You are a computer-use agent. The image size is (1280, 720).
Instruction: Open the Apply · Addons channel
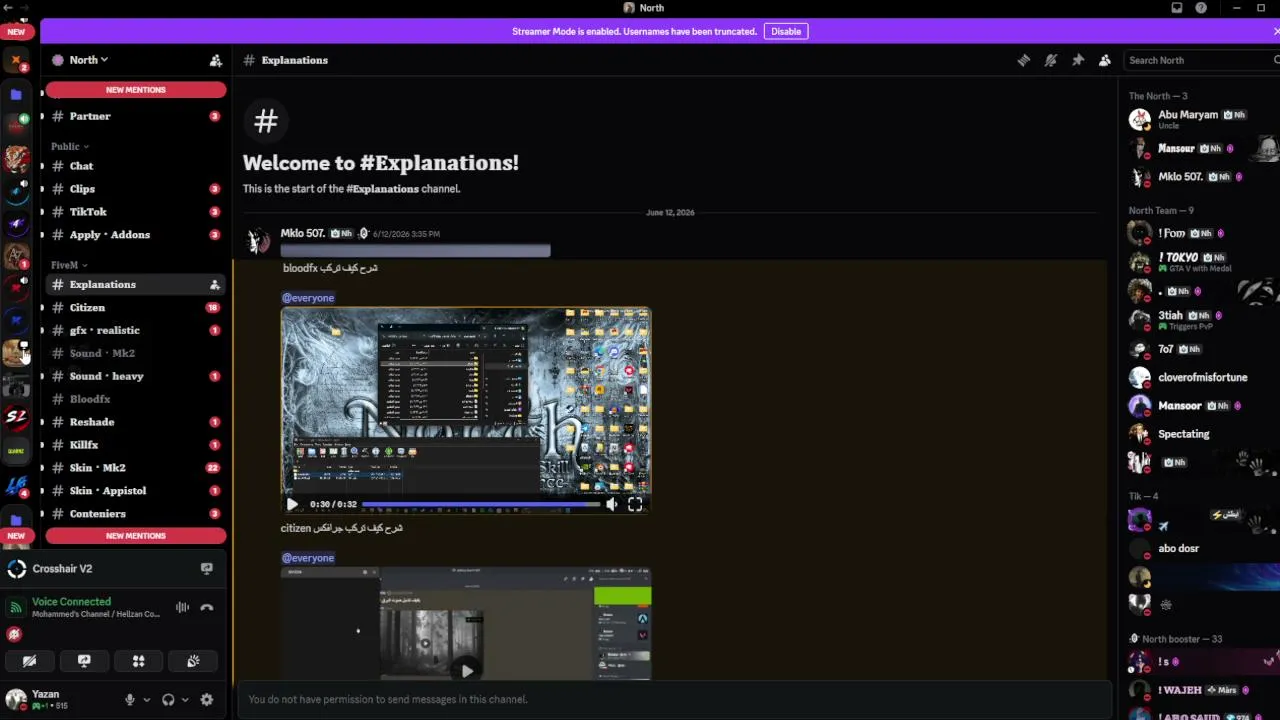(x=136, y=235)
